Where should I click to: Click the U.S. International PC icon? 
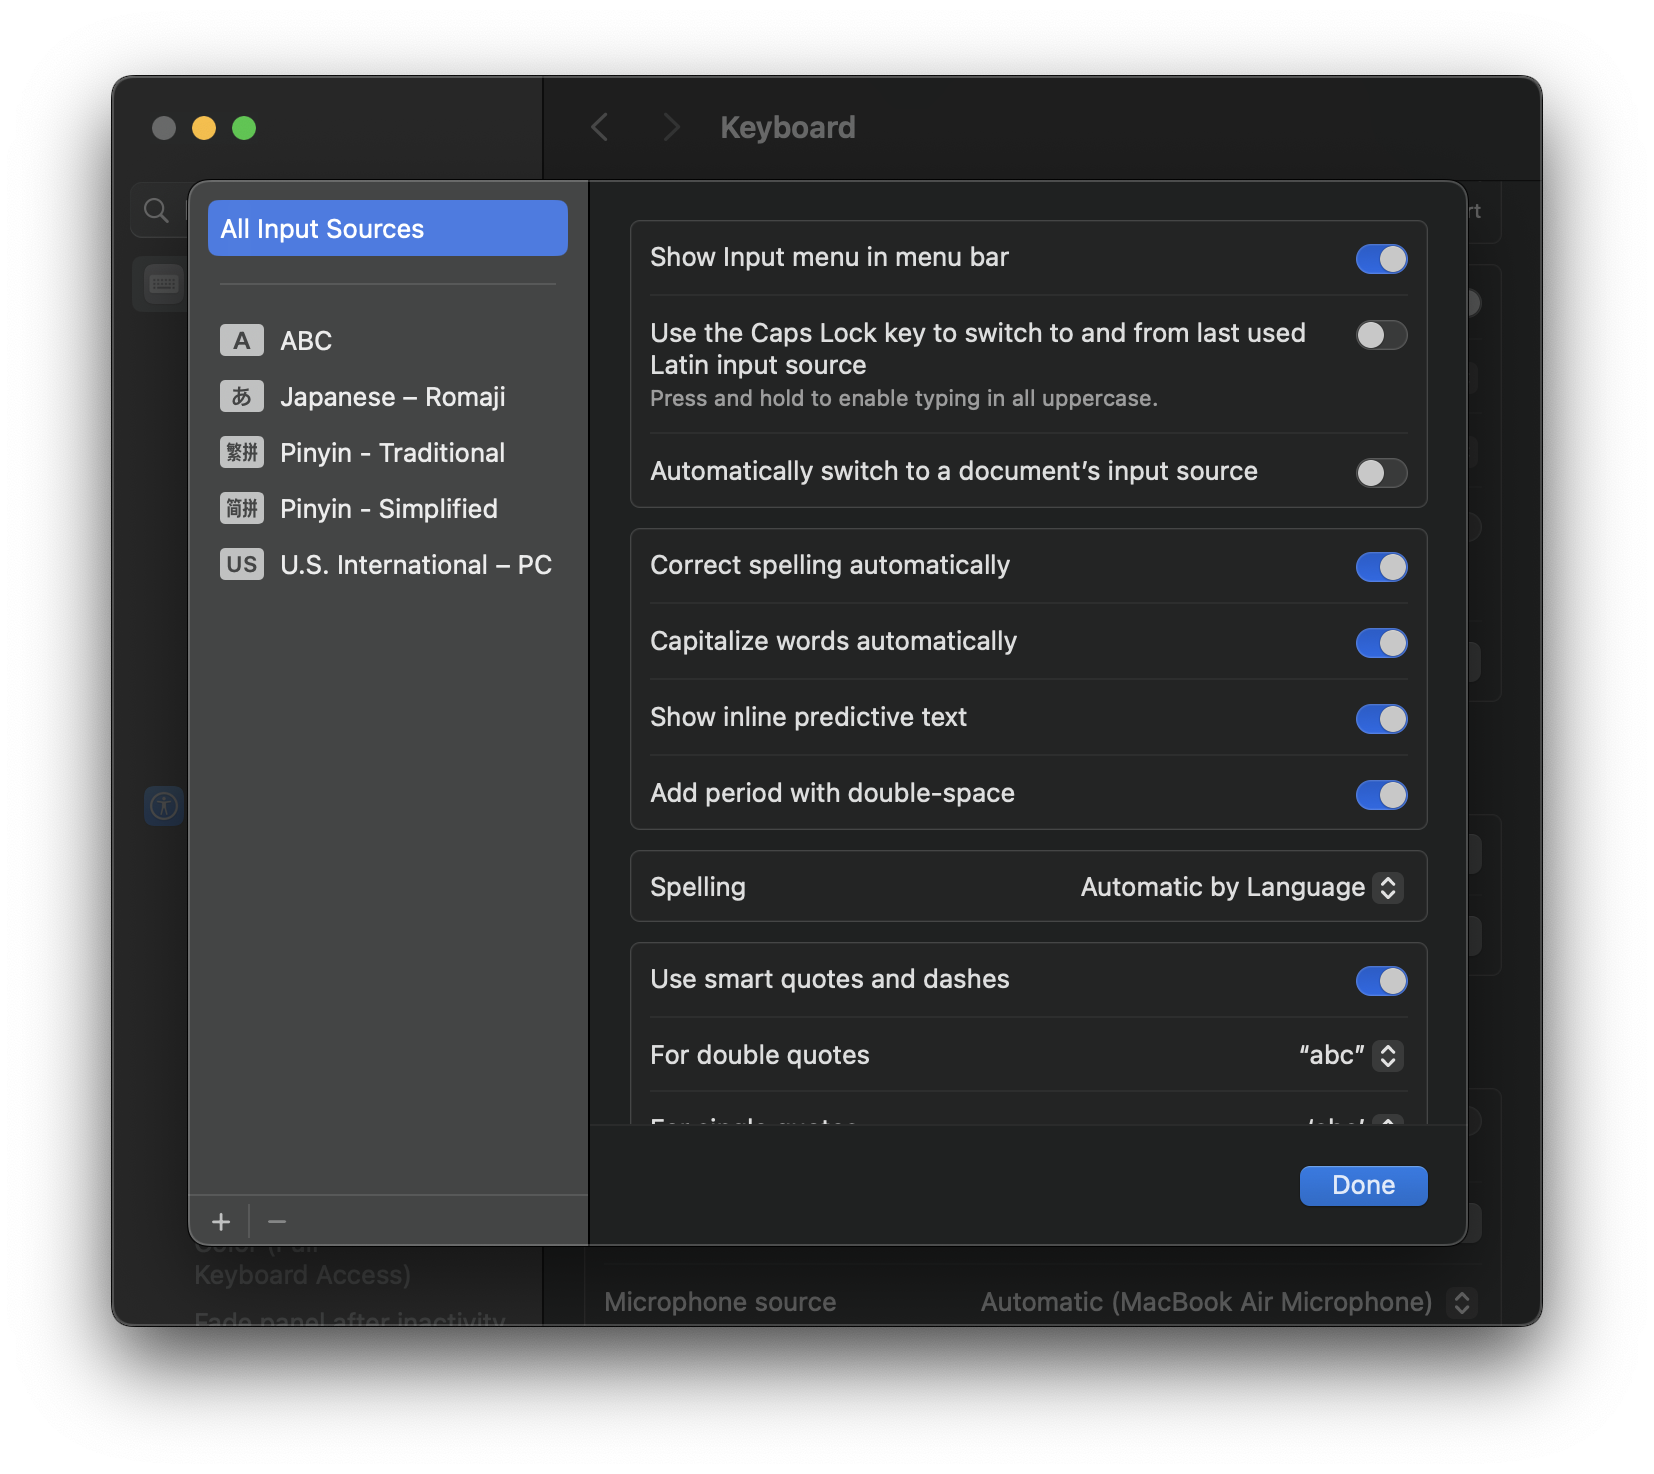click(x=242, y=565)
